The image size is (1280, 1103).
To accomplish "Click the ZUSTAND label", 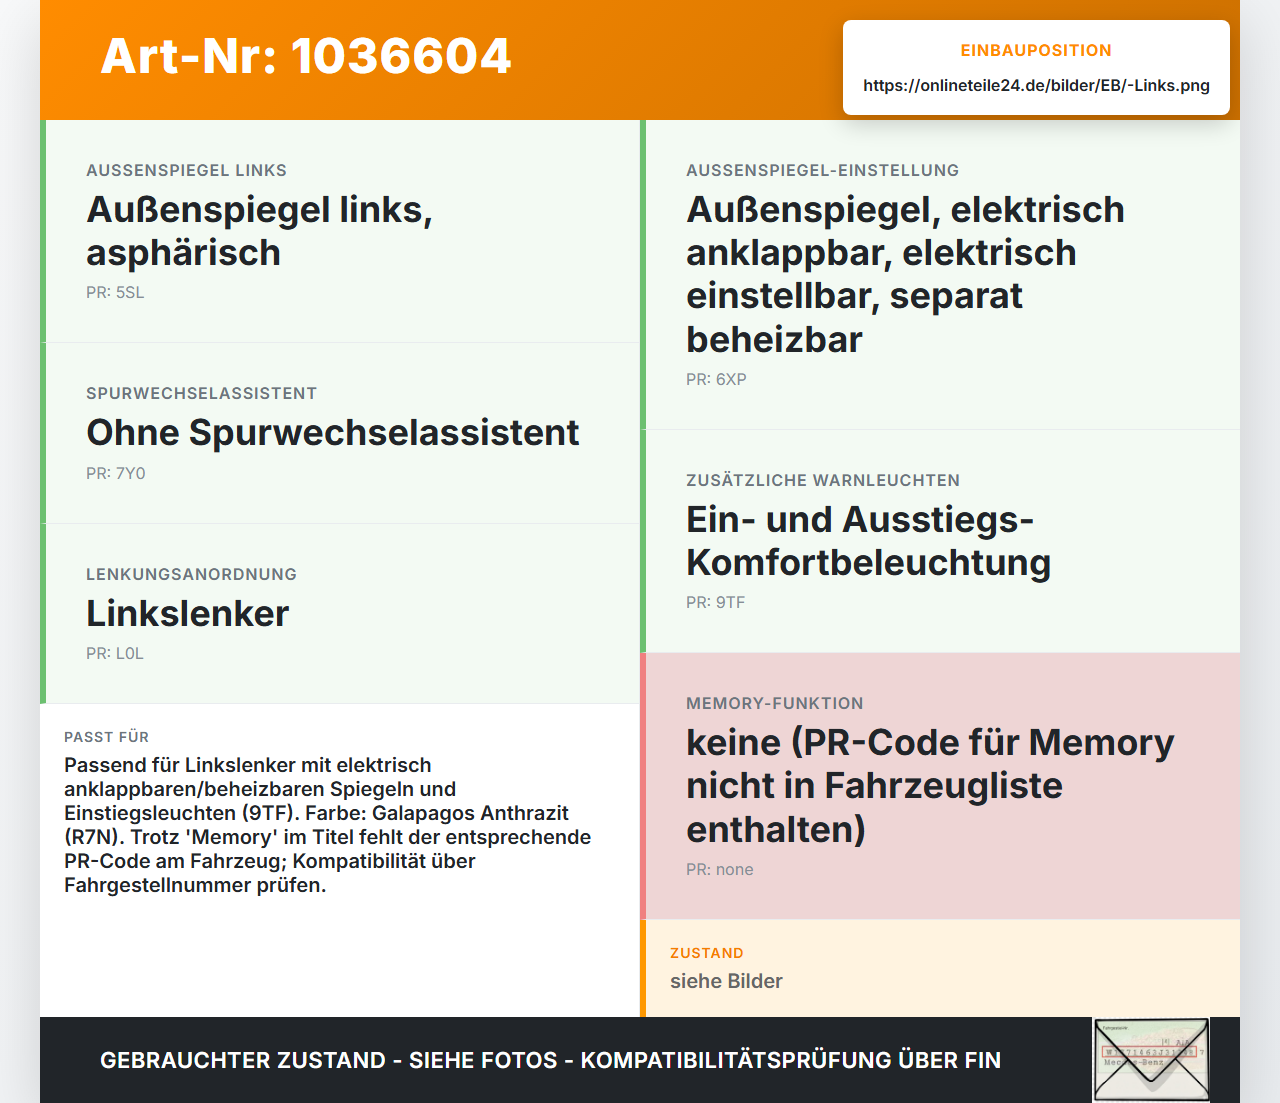I will [706, 953].
